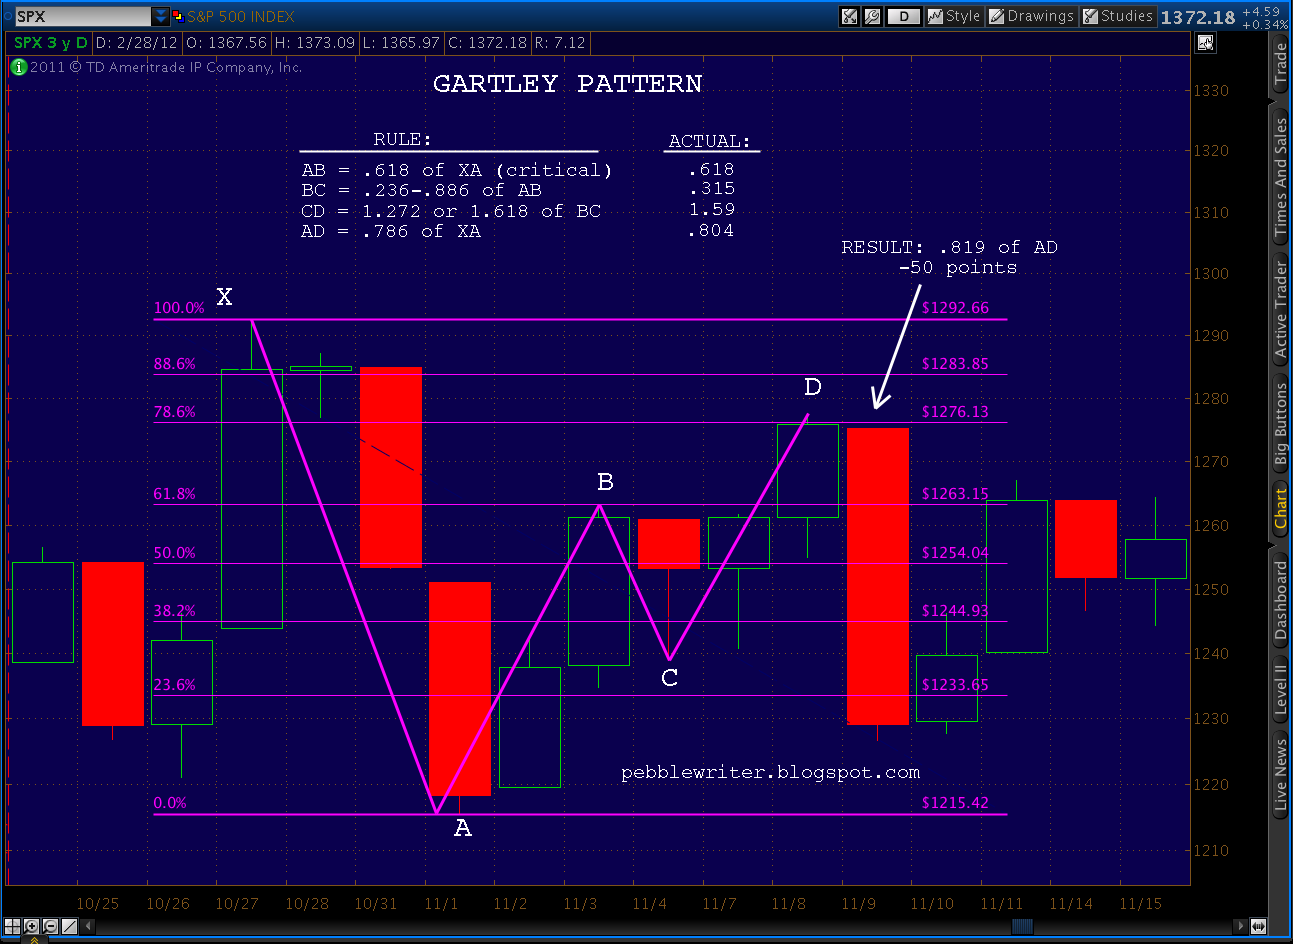Image resolution: width=1293 pixels, height=944 pixels.
Task: Select the zoom-in magnifier tool
Action: coord(31,927)
